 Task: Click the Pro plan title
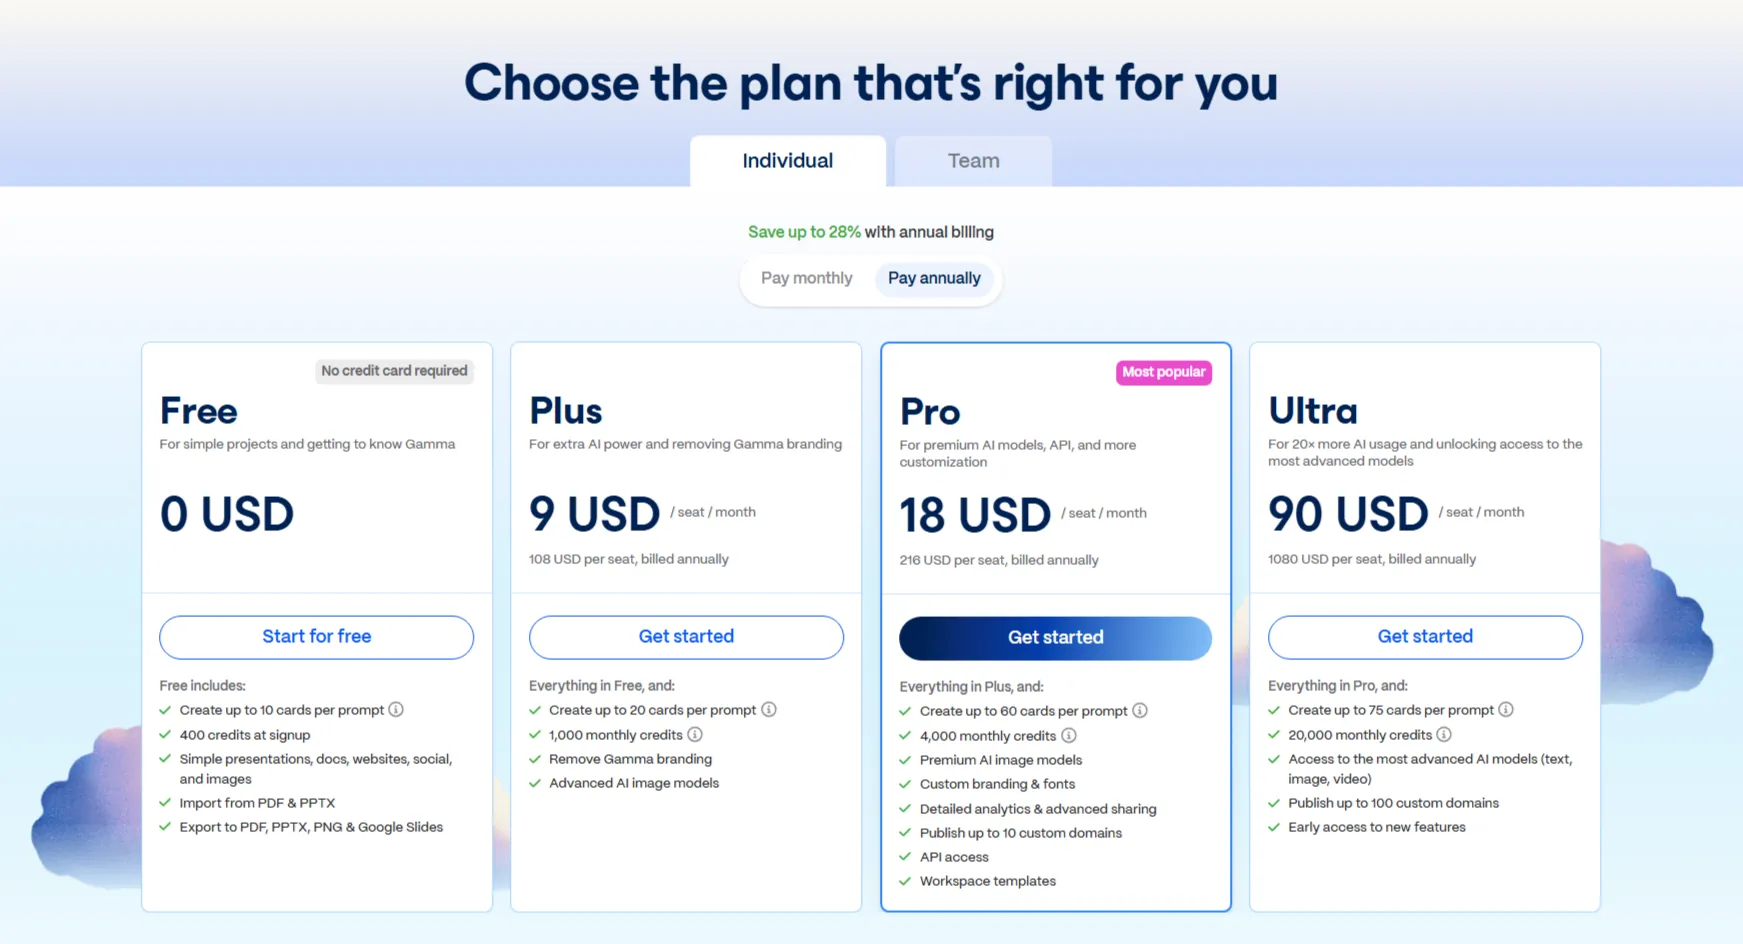tap(930, 412)
